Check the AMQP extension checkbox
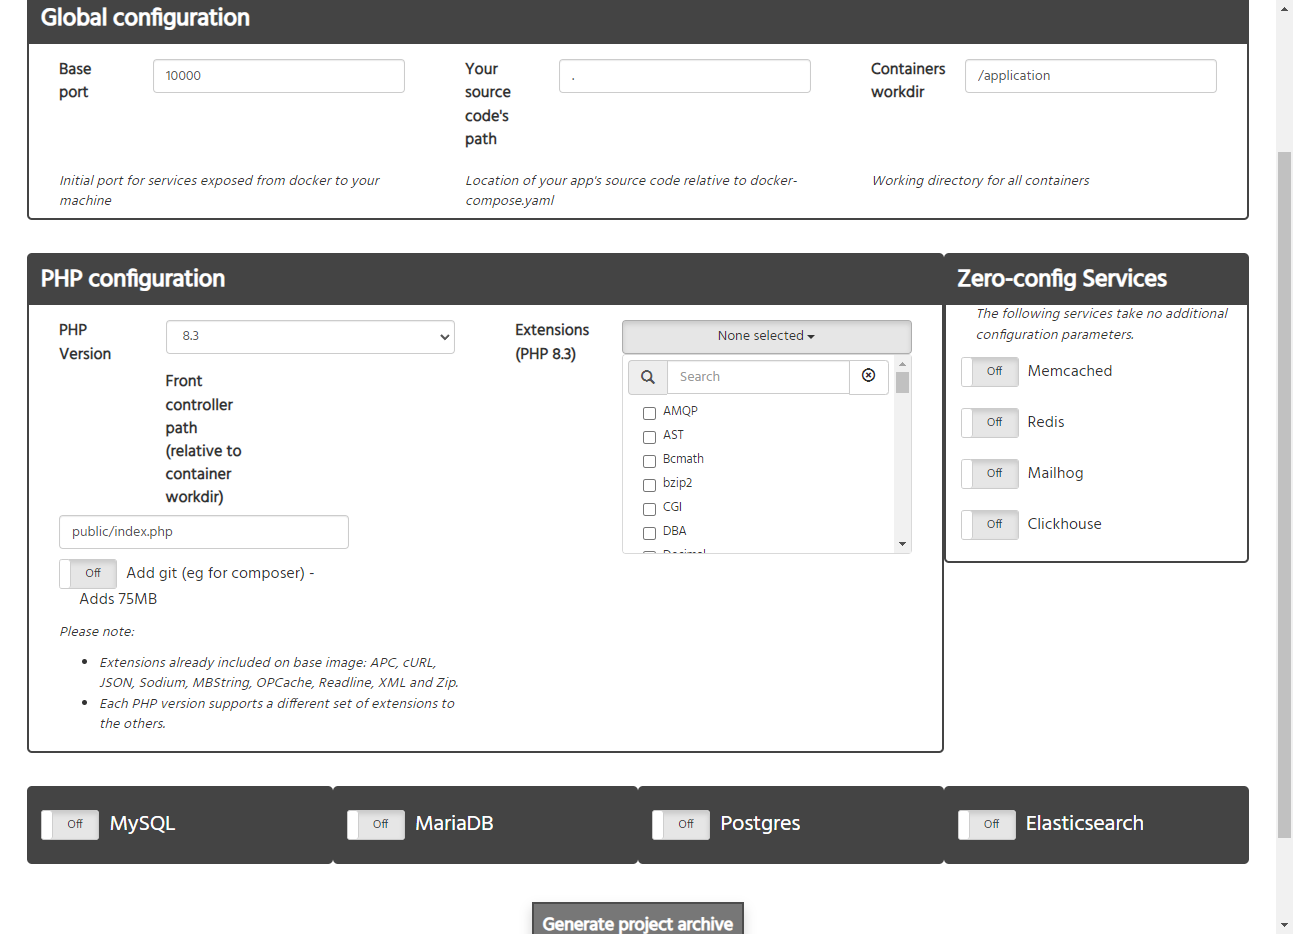The width and height of the screenshot is (1293, 934). coord(649,413)
